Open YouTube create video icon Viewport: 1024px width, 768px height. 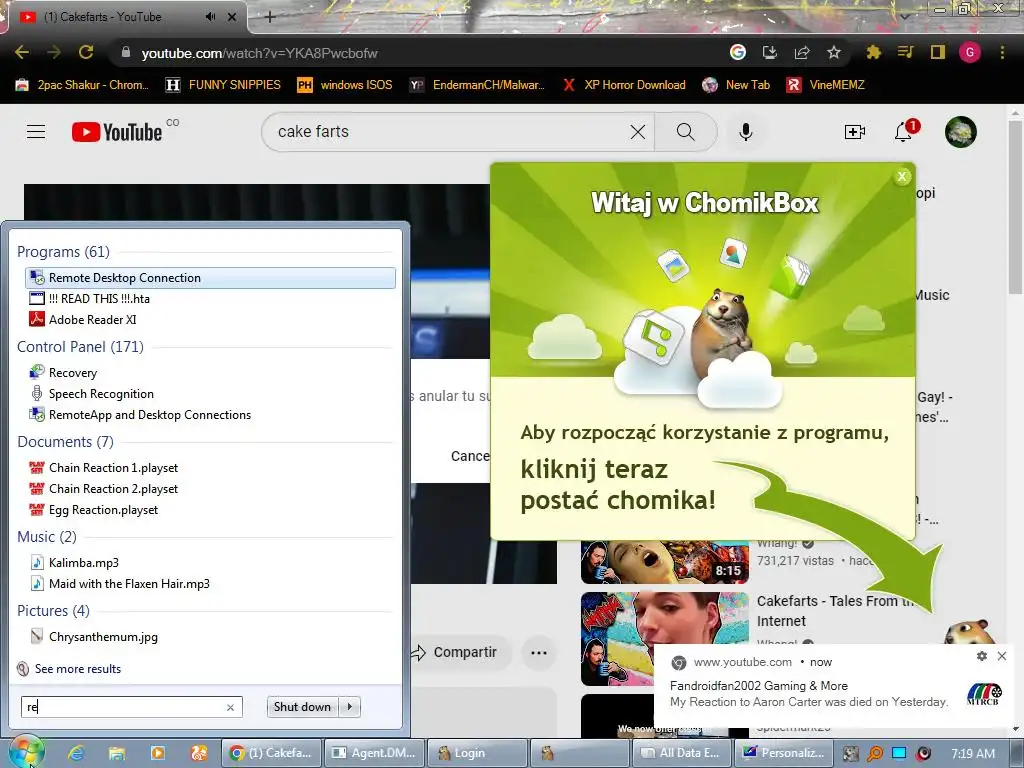[854, 132]
